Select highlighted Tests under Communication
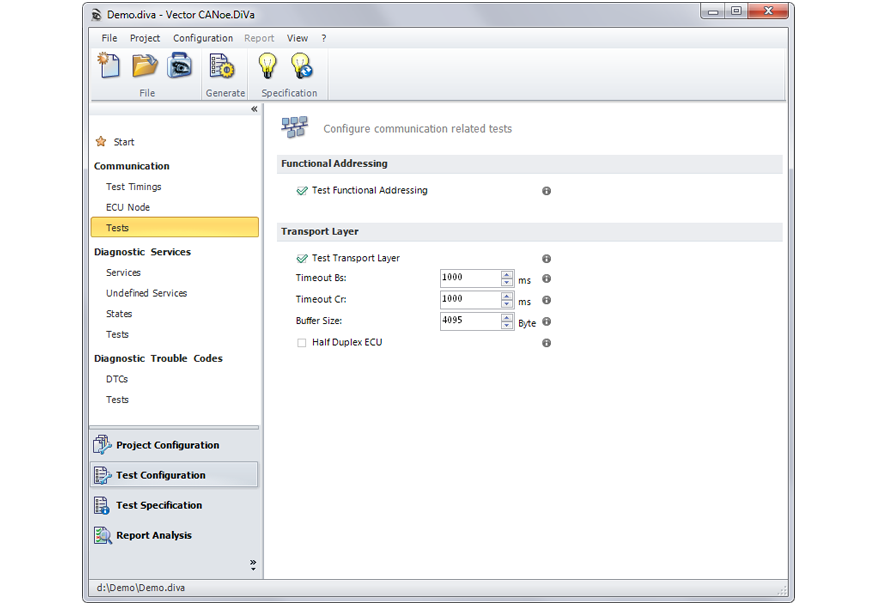 click(x=175, y=227)
